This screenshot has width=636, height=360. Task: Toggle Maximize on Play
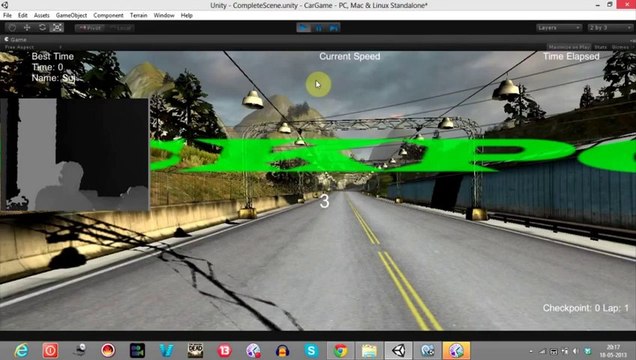tap(569, 47)
